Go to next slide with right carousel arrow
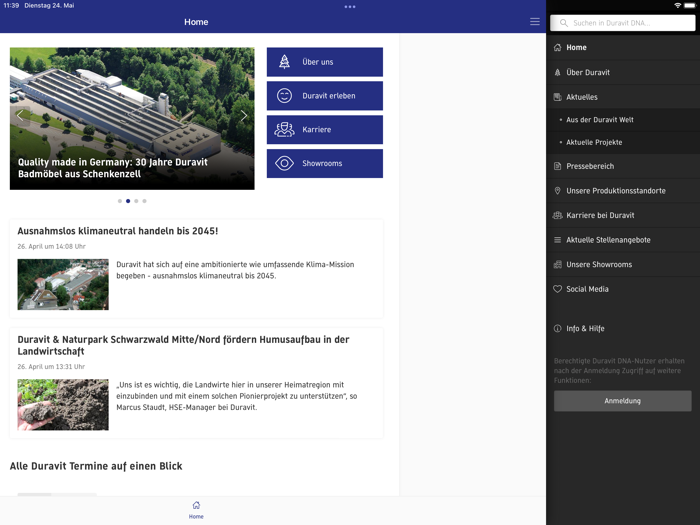The height and width of the screenshot is (525, 700). (244, 116)
